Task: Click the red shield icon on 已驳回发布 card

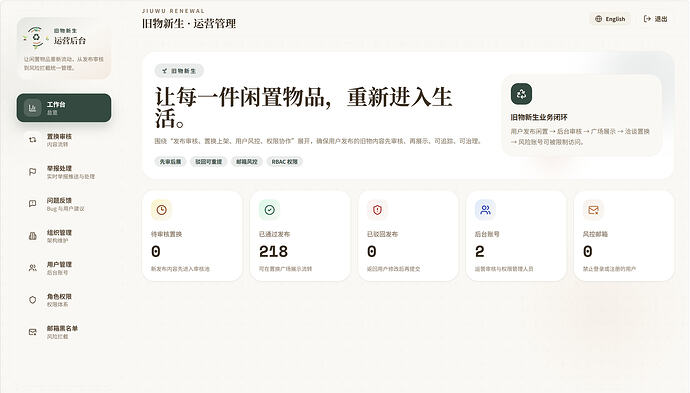Action: click(x=377, y=210)
